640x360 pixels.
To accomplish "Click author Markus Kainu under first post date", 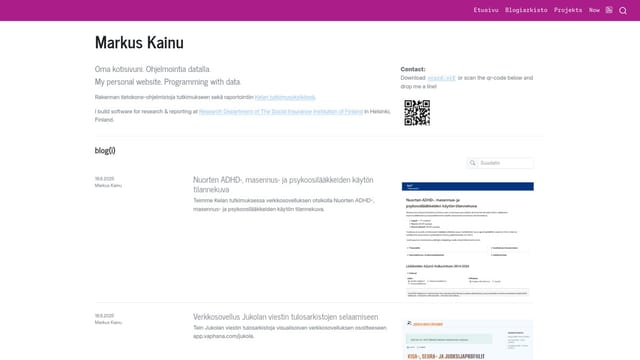I will pyautogui.click(x=108, y=185).
